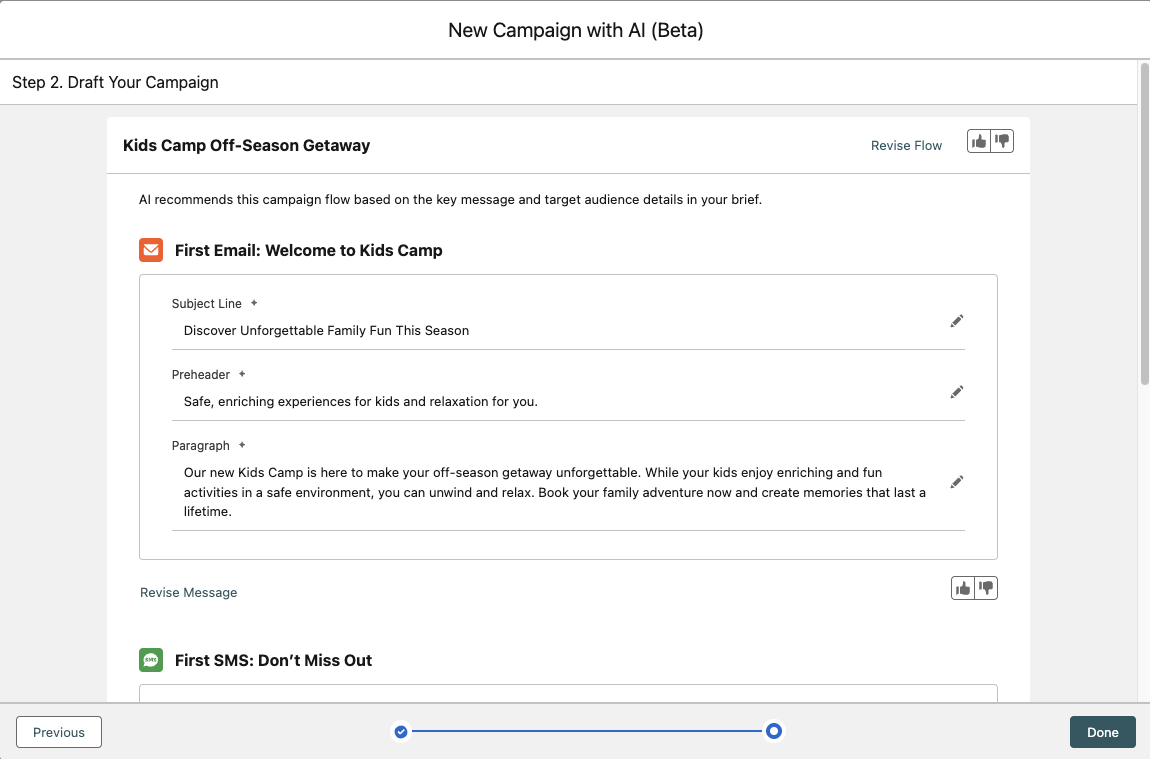Click the vertical scrollbar thumb
Screen dimensions: 1150x759
coord(1144,225)
